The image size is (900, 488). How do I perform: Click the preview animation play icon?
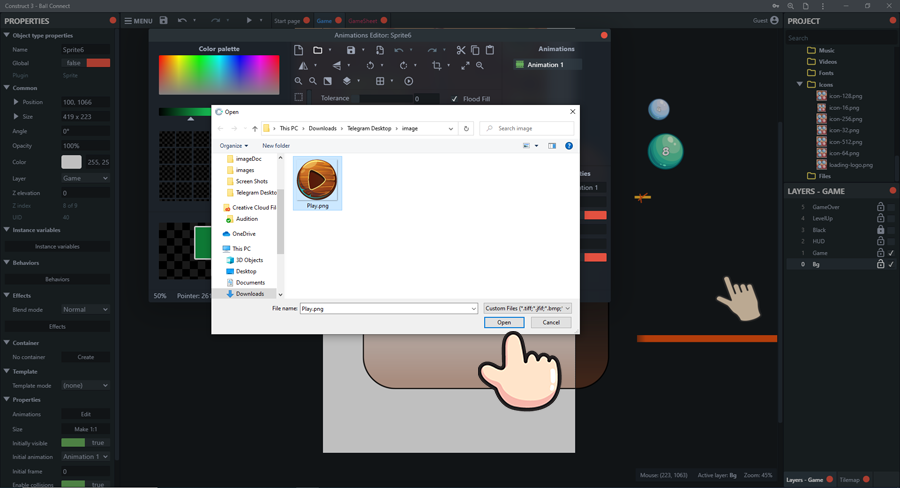[408, 81]
